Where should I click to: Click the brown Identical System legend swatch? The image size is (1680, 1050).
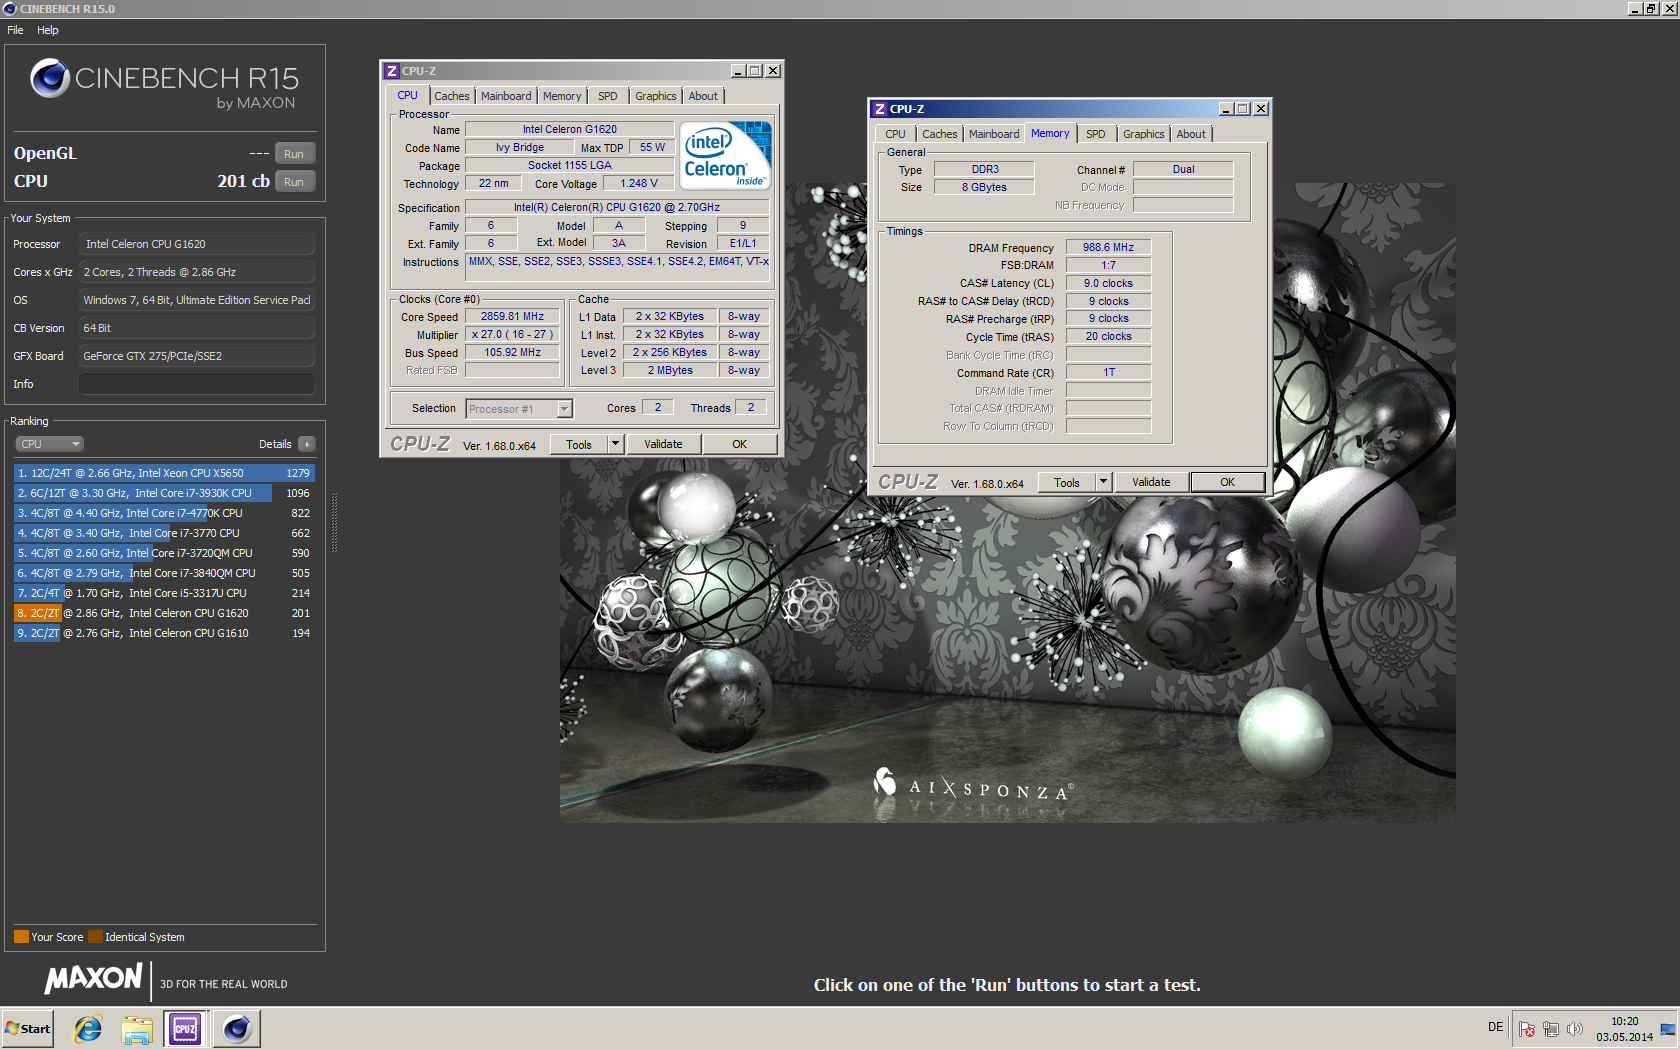[95, 937]
